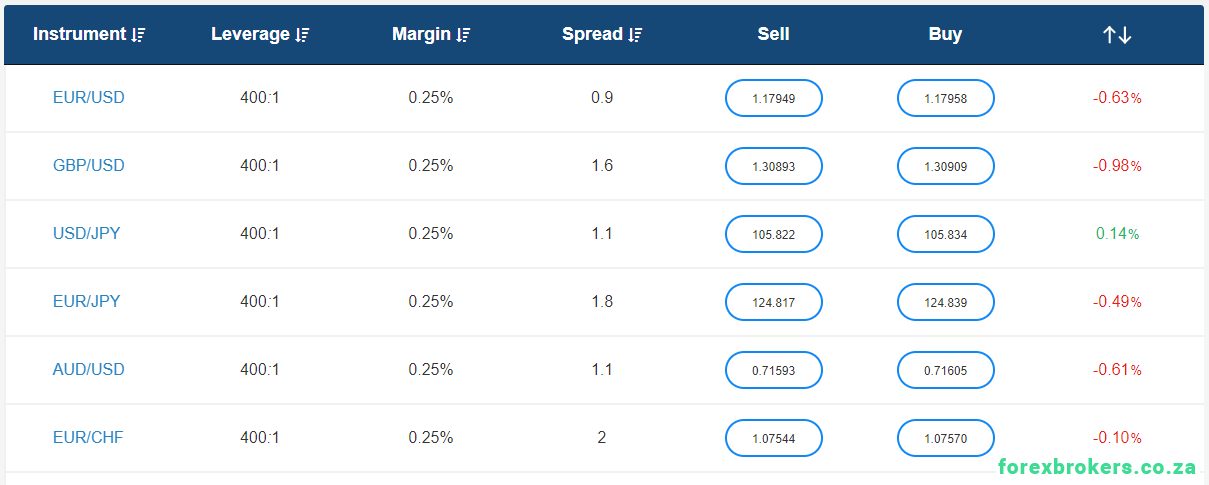The width and height of the screenshot is (1209, 485).
Task: Click the Leverage sort icon
Action: (302, 35)
